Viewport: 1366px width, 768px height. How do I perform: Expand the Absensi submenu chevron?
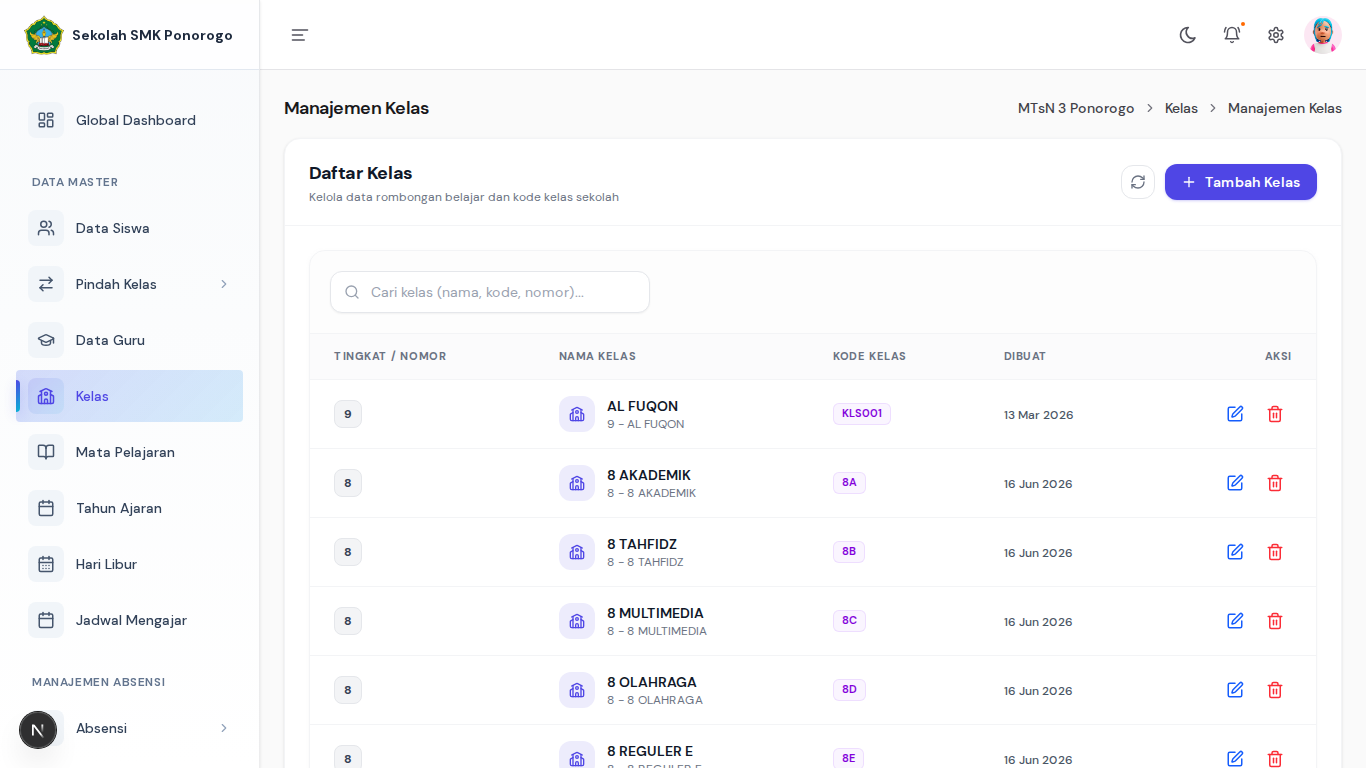point(224,728)
